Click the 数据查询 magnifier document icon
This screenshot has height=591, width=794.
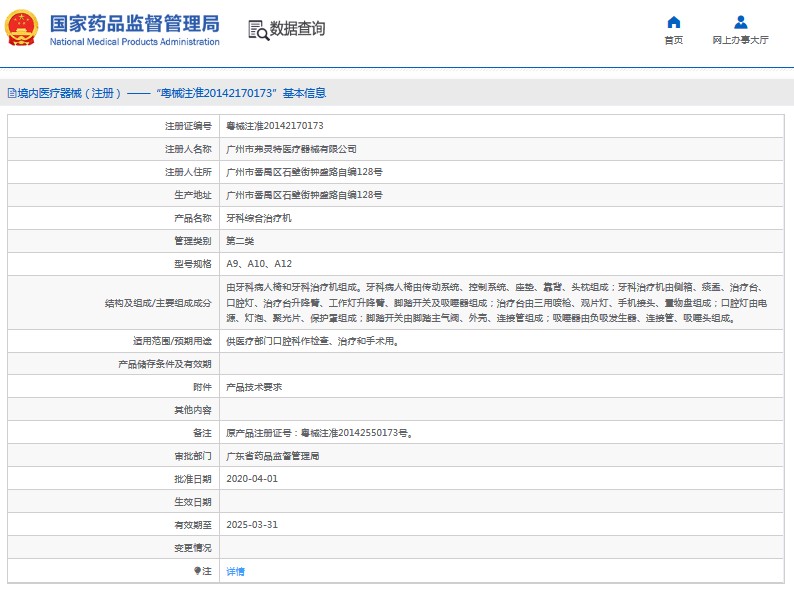point(258,30)
